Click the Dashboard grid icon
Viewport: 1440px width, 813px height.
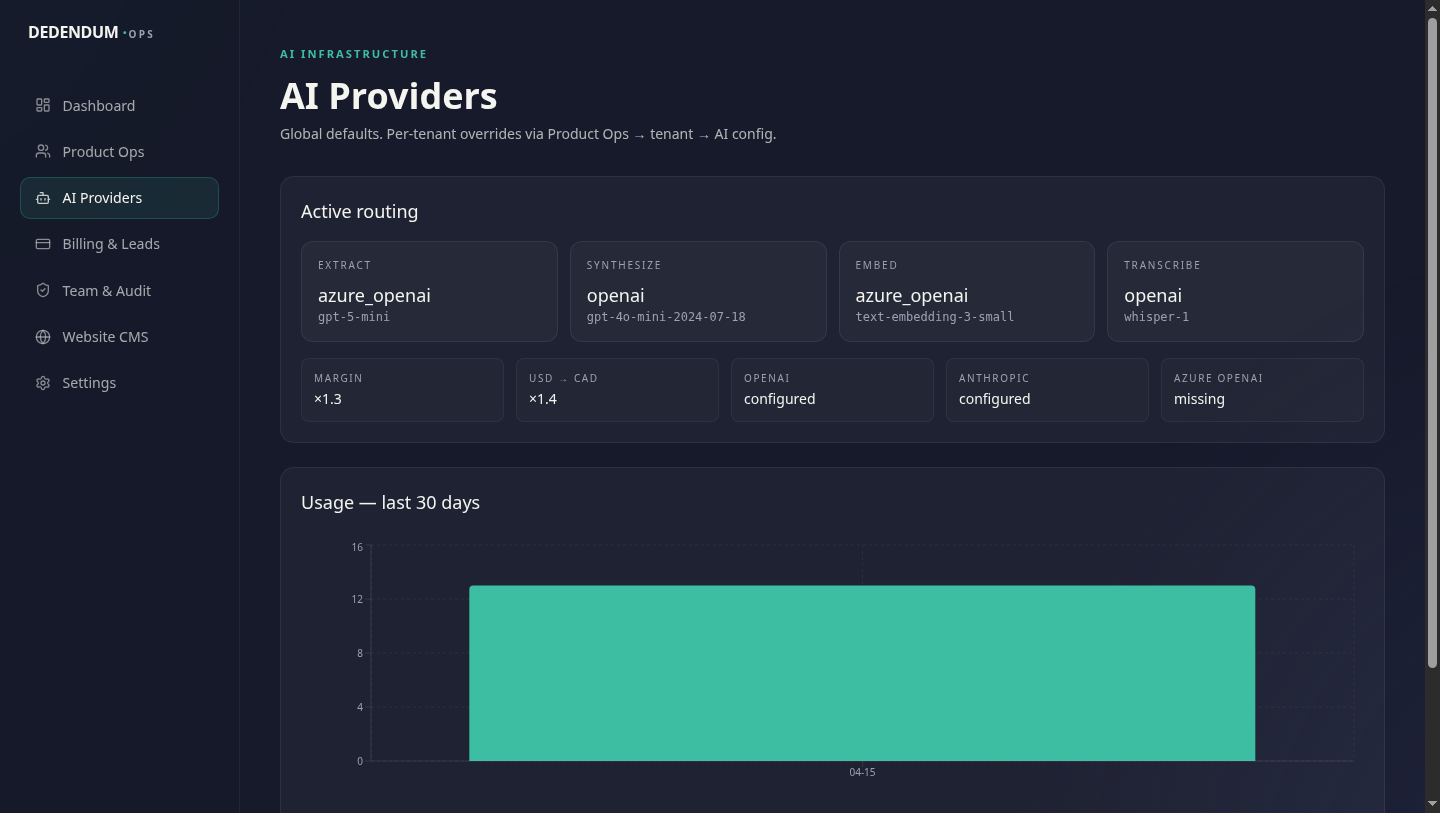43,105
